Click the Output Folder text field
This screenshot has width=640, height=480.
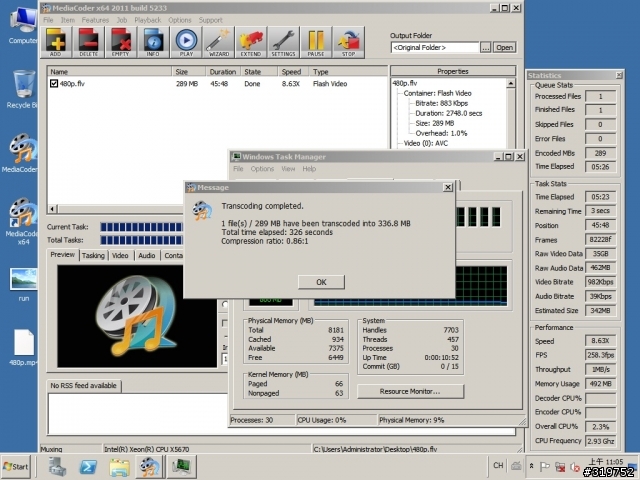click(x=434, y=47)
